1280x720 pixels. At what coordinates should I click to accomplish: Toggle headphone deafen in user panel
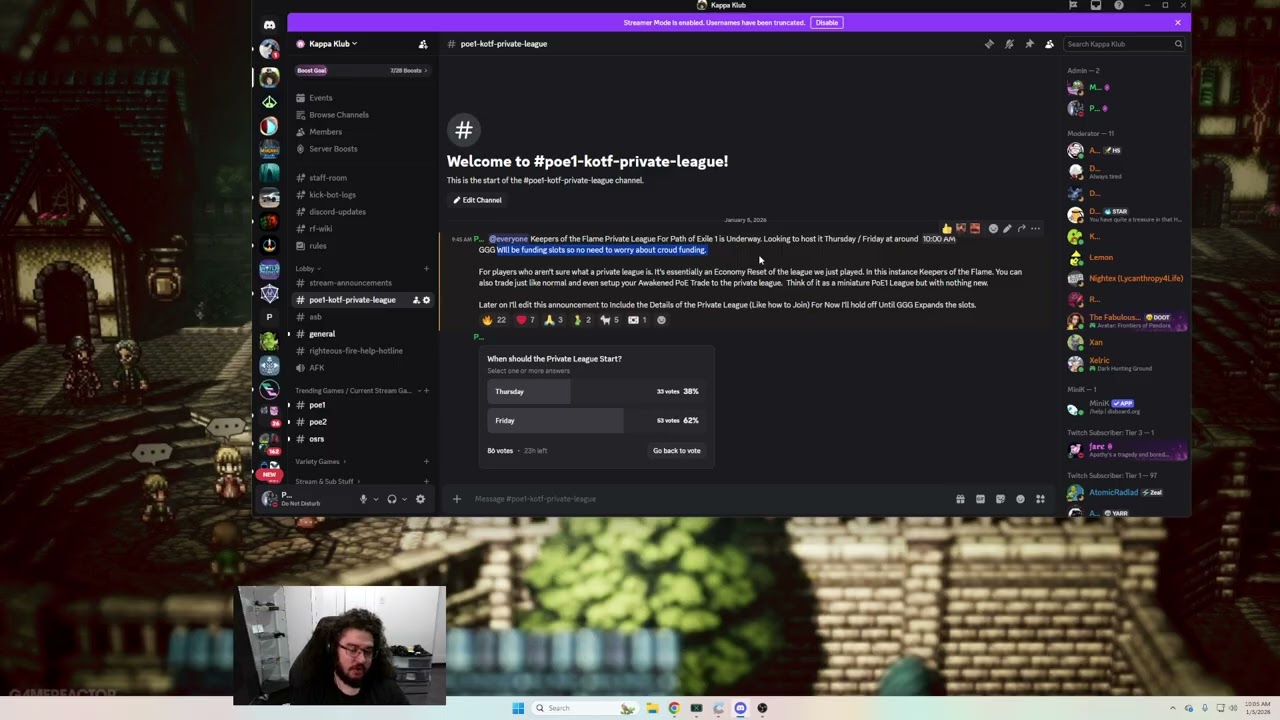(391, 499)
